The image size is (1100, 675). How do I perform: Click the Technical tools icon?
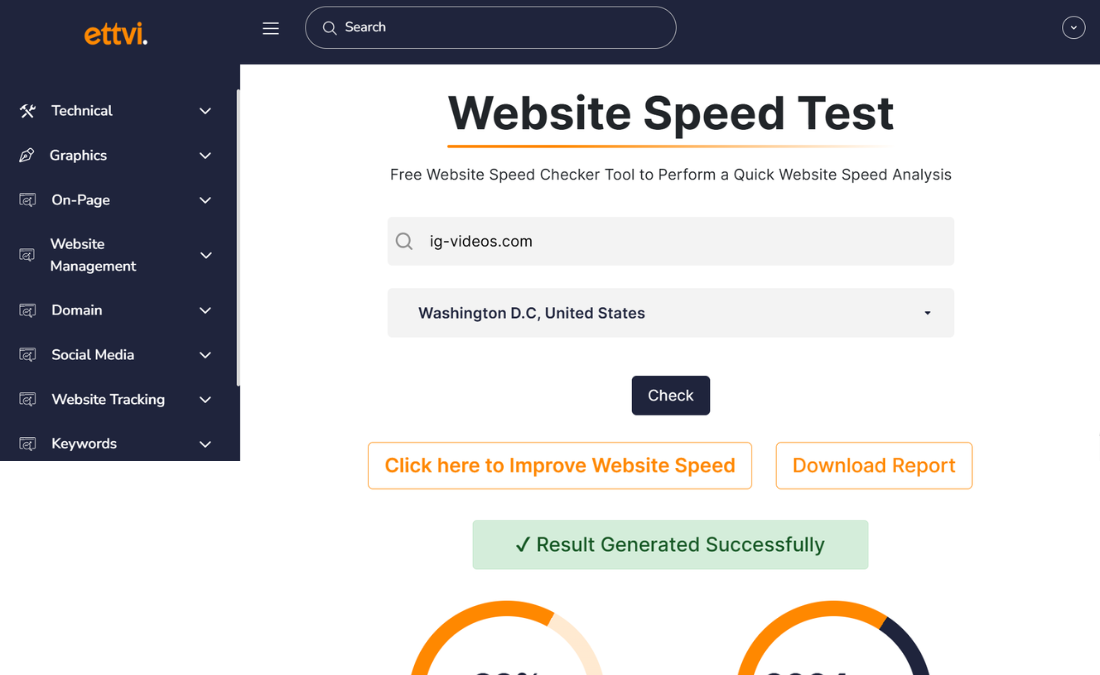(27, 111)
